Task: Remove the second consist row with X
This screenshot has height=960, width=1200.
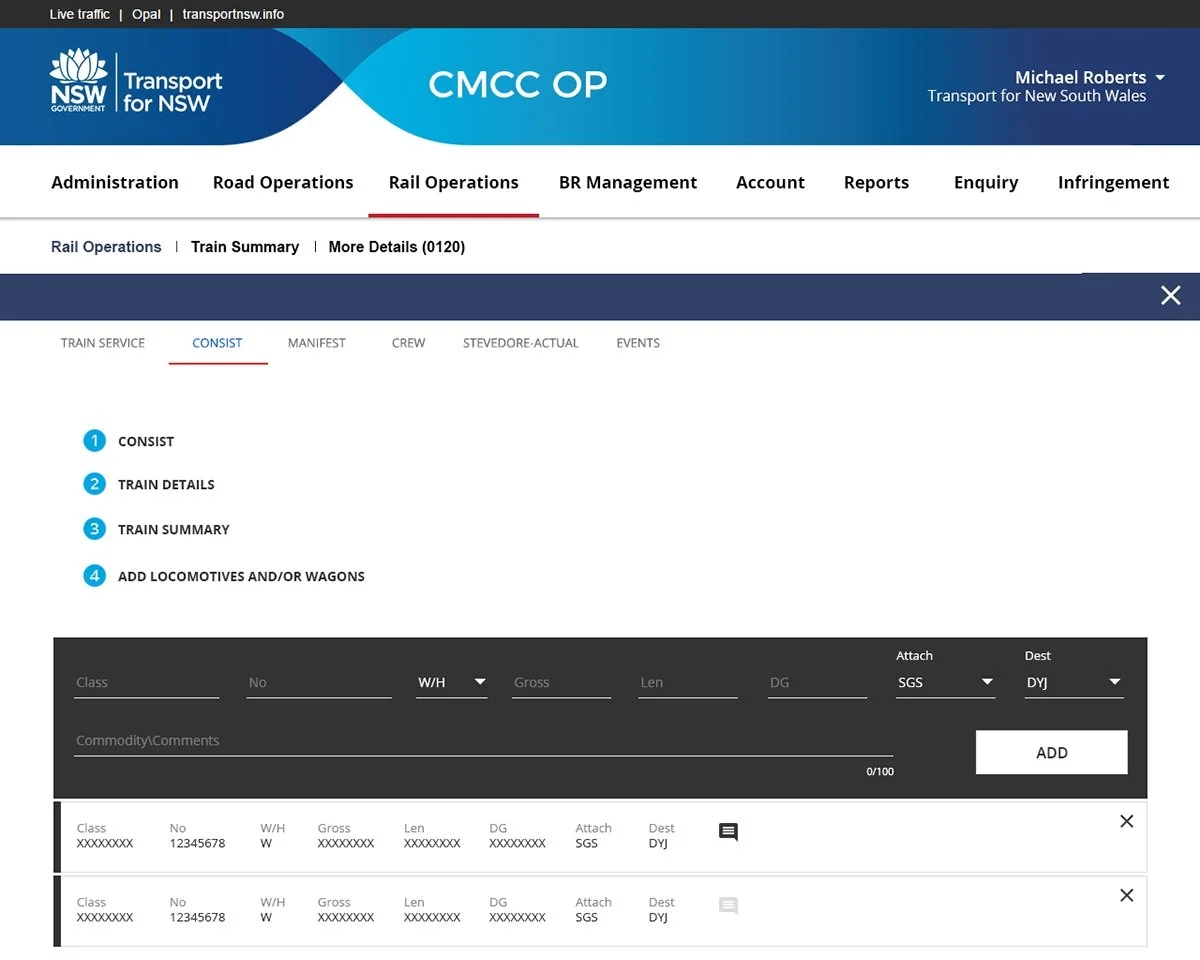Action: click(x=1126, y=895)
